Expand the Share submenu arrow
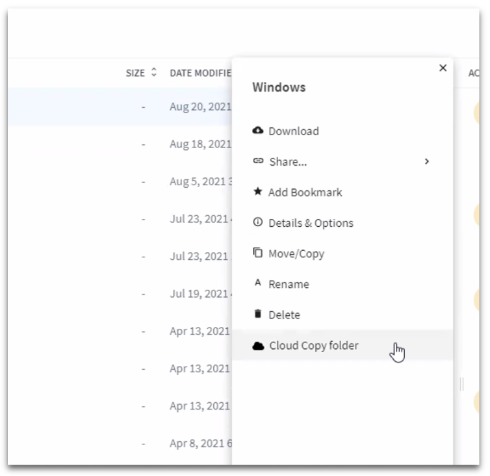Screen dimensions: 490x476 [427, 162]
